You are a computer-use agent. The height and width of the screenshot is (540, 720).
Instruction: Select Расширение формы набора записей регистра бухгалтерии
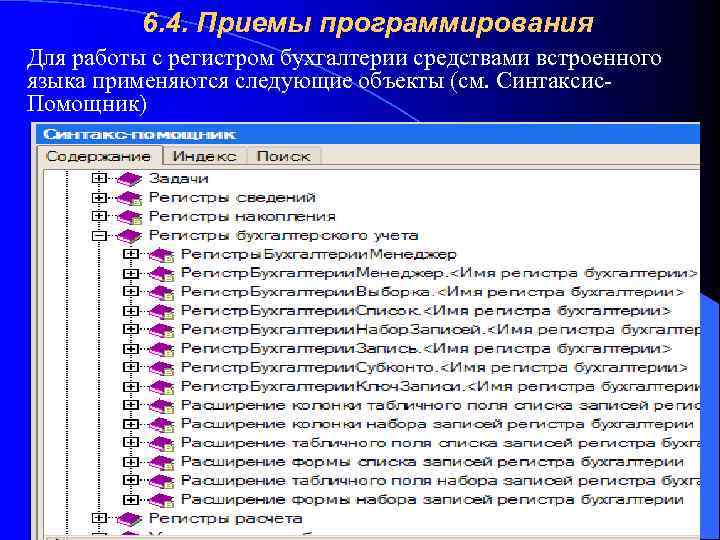(433, 499)
